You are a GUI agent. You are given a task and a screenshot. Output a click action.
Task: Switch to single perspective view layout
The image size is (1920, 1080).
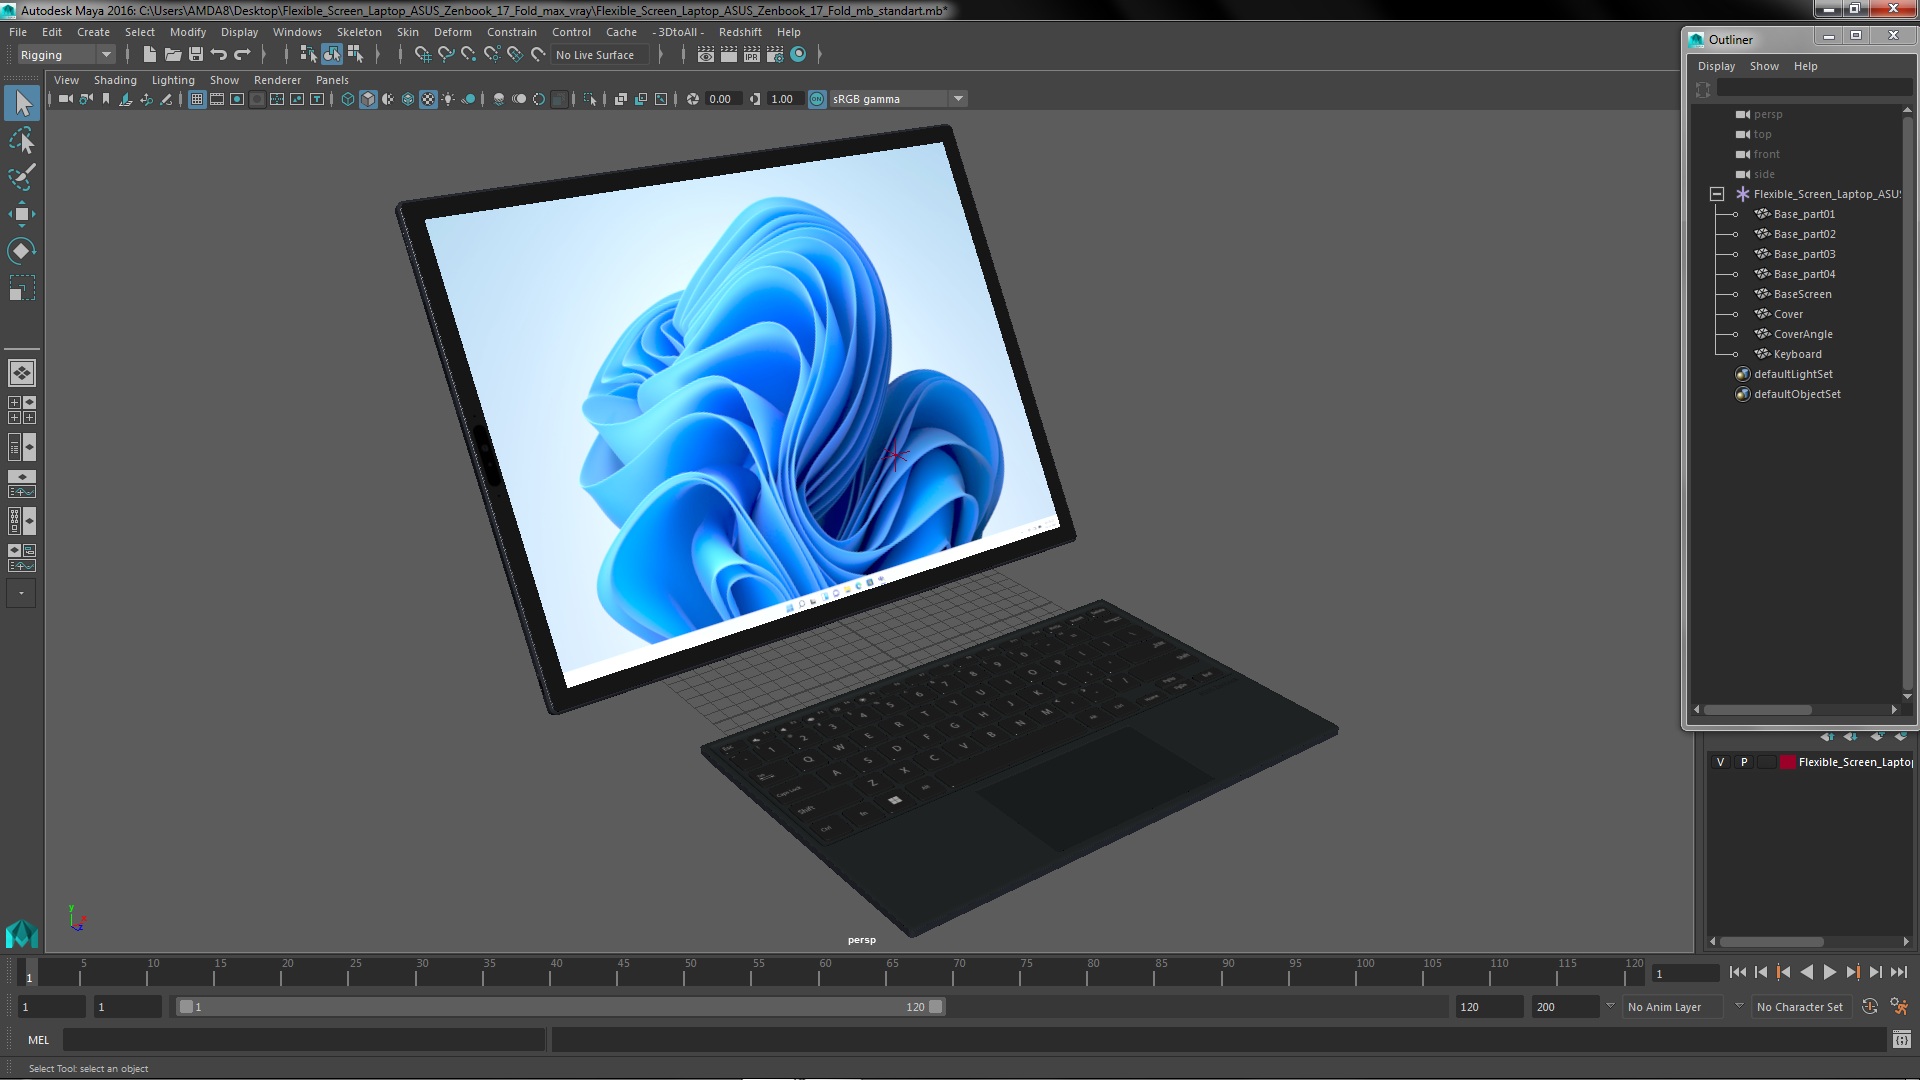22,373
